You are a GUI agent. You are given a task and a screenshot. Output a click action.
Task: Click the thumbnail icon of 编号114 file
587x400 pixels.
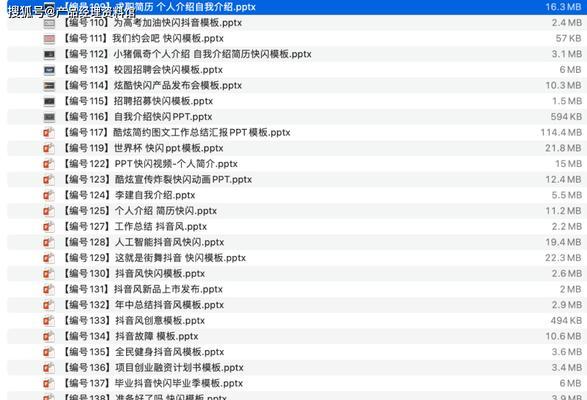click(x=49, y=86)
